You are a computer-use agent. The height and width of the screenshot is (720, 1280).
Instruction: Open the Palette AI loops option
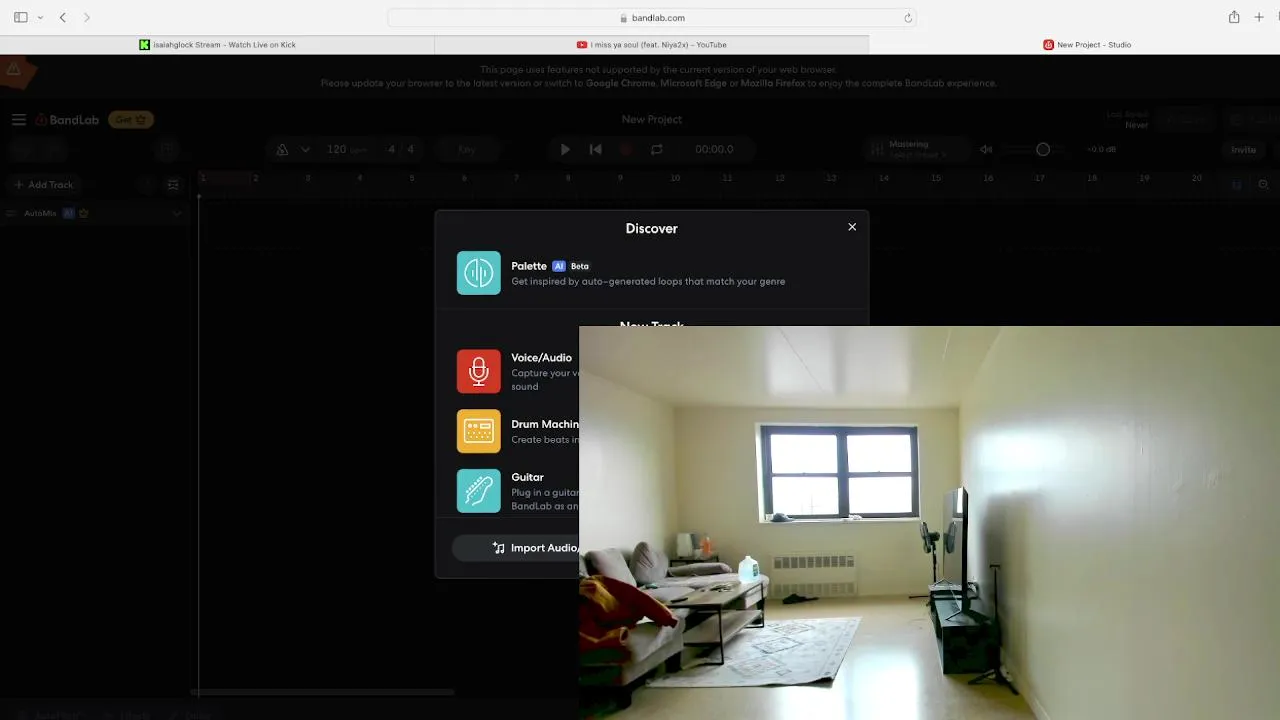[651, 273]
